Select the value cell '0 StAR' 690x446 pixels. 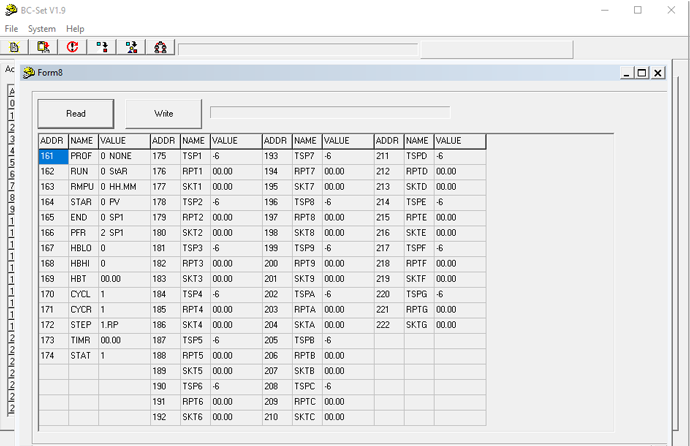pyautogui.click(x=124, y=172)
